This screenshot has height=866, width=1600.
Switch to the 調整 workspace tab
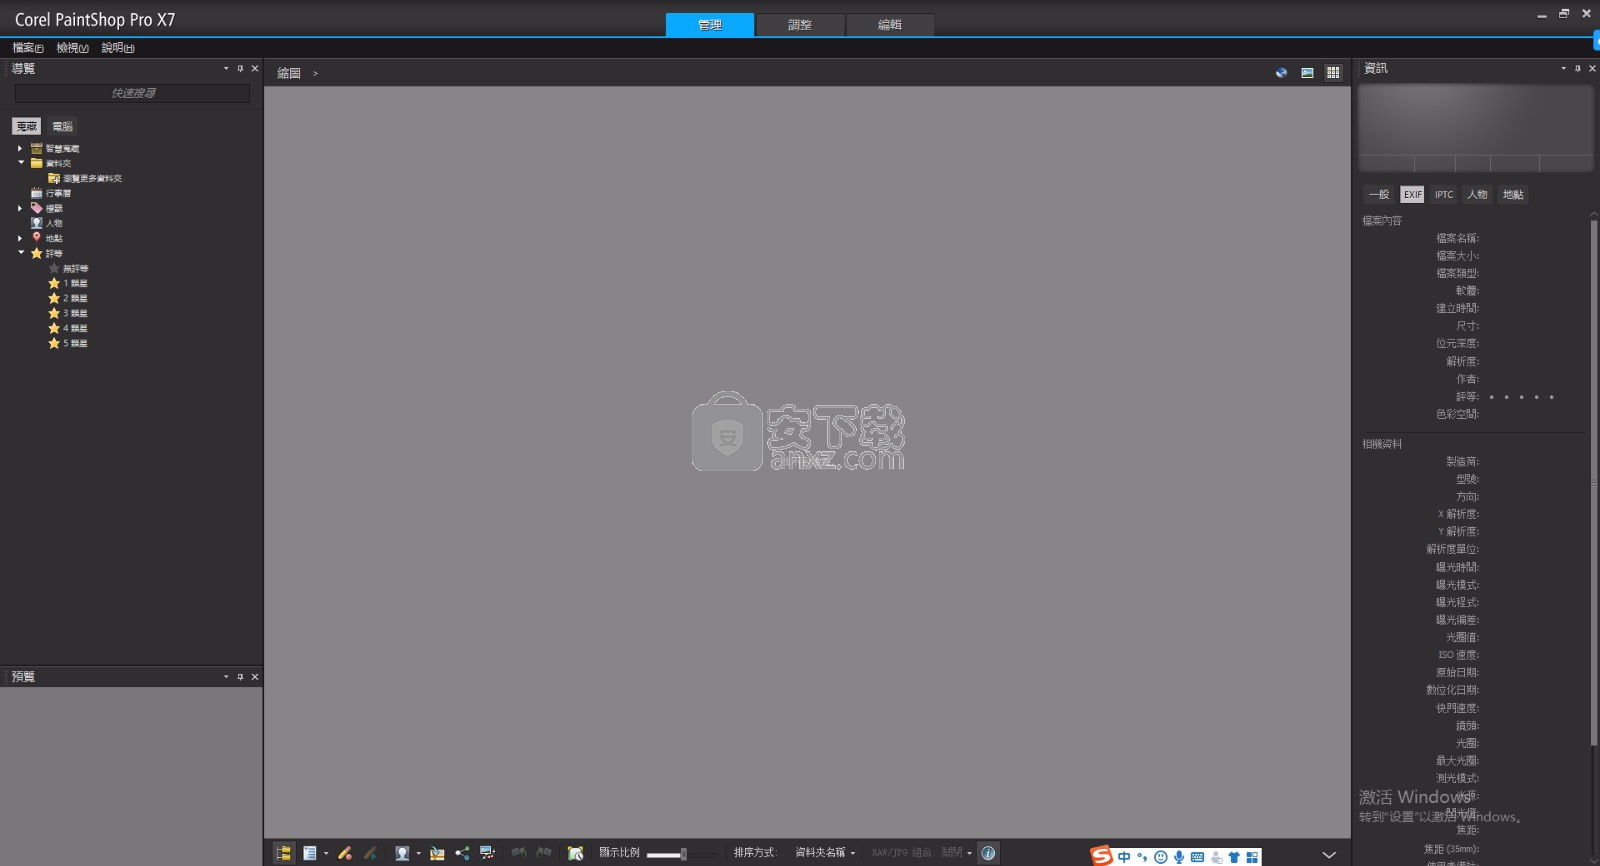pos(800,25)
